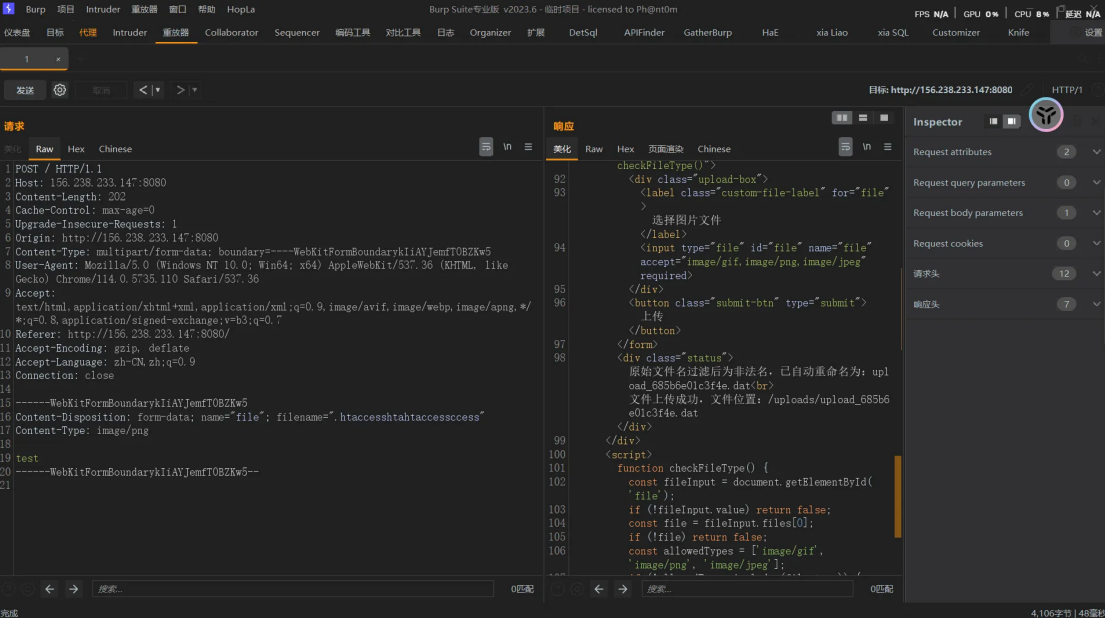Open the back history dropdown arrow
Viewport: 1105px width, 618px height.
[x=158, y=90]
